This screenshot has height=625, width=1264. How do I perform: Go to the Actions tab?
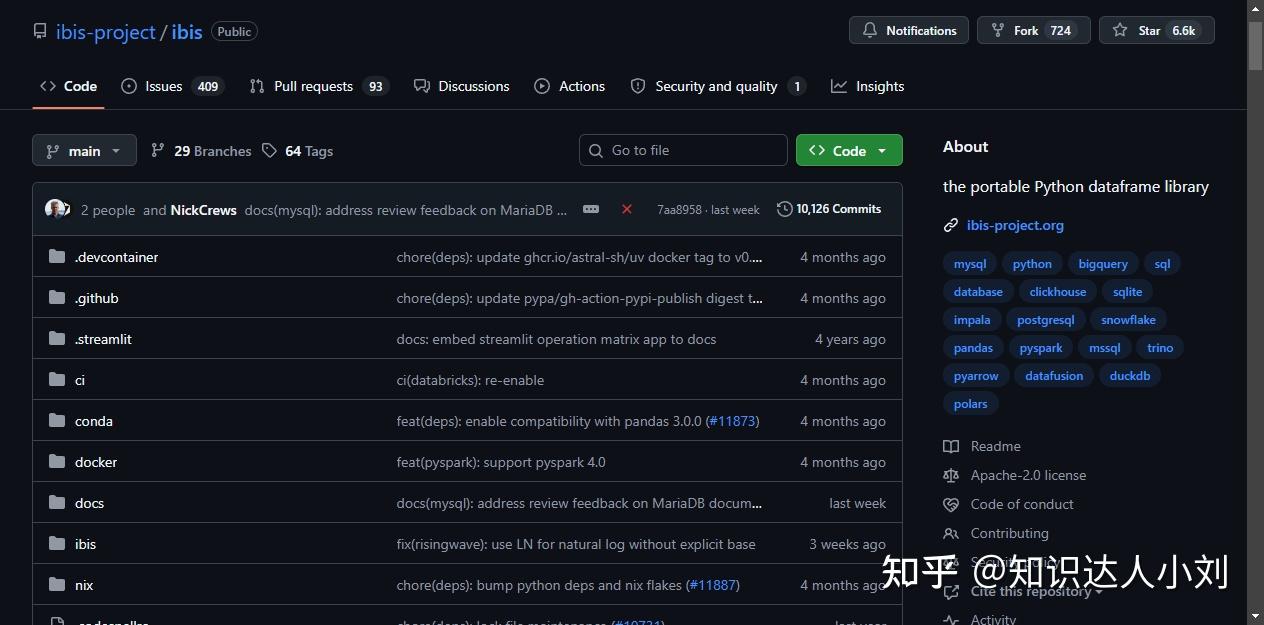pyautogui.click(x=570, y=86)
